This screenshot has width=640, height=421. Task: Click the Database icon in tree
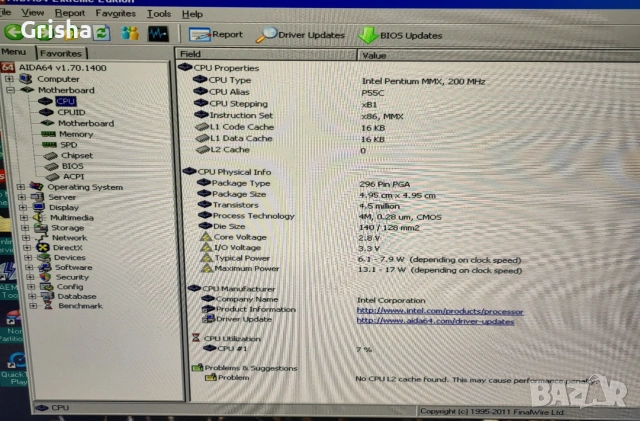(x=47, y=296)
